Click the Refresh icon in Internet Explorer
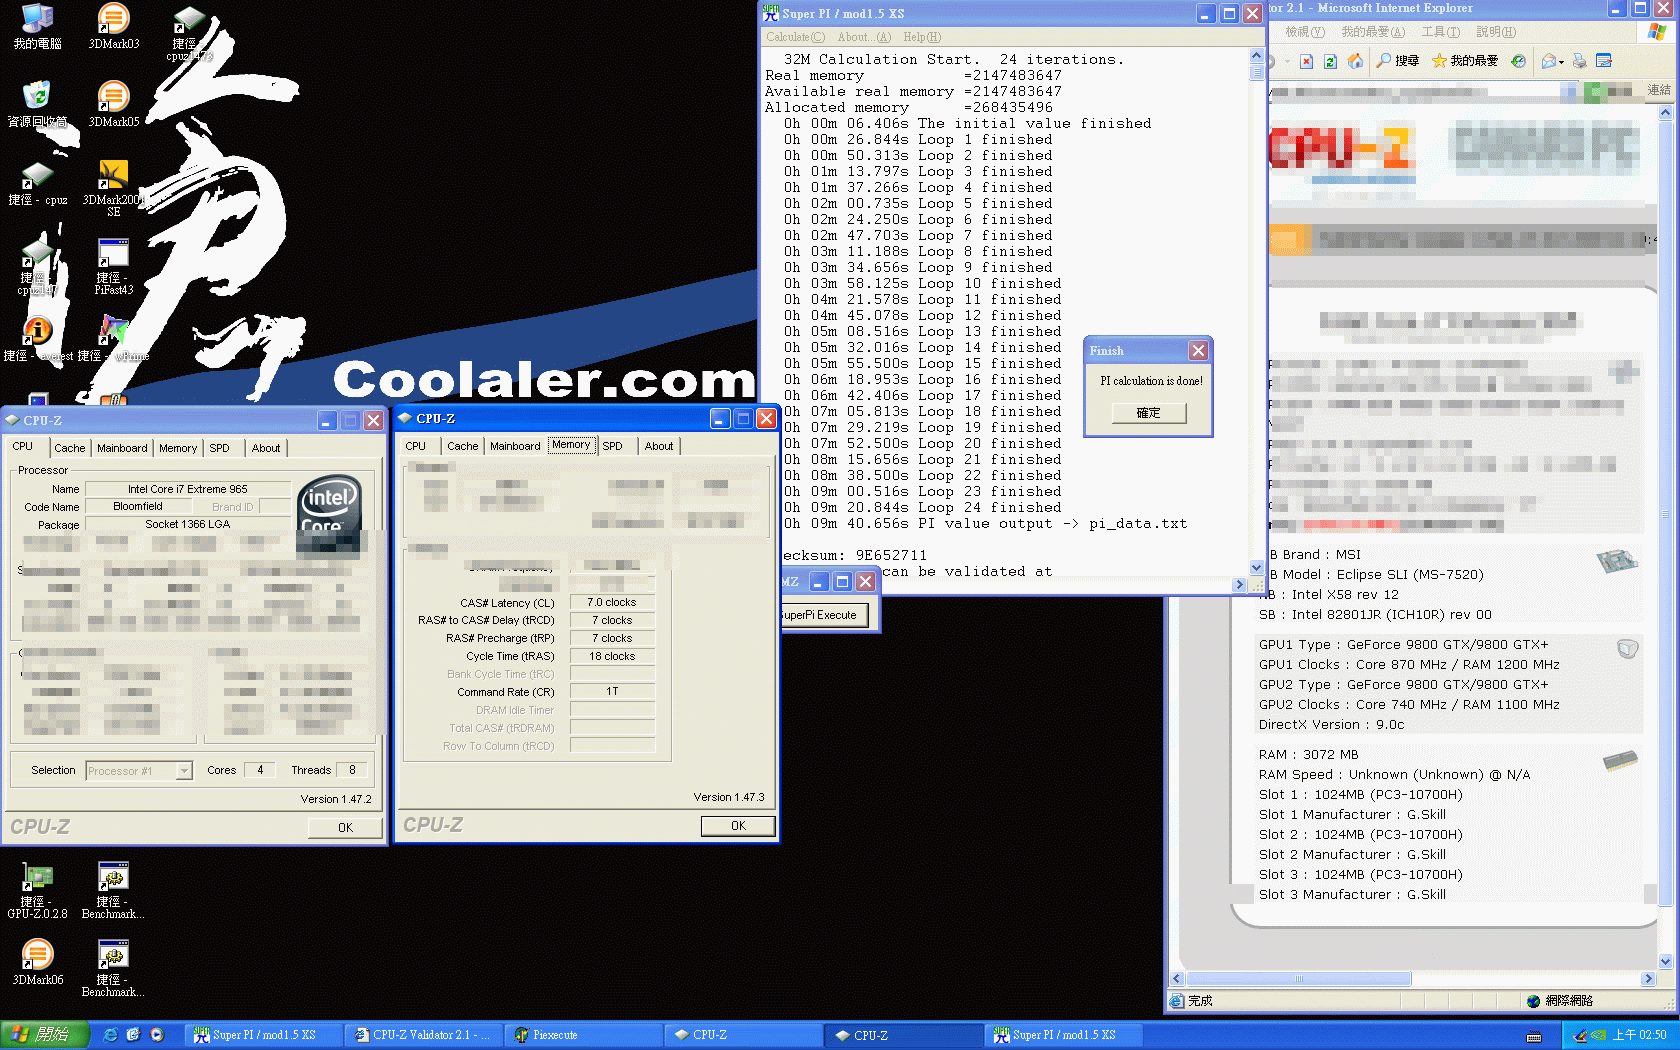The image size is (1680, 1050). [x=1330, y=61]
